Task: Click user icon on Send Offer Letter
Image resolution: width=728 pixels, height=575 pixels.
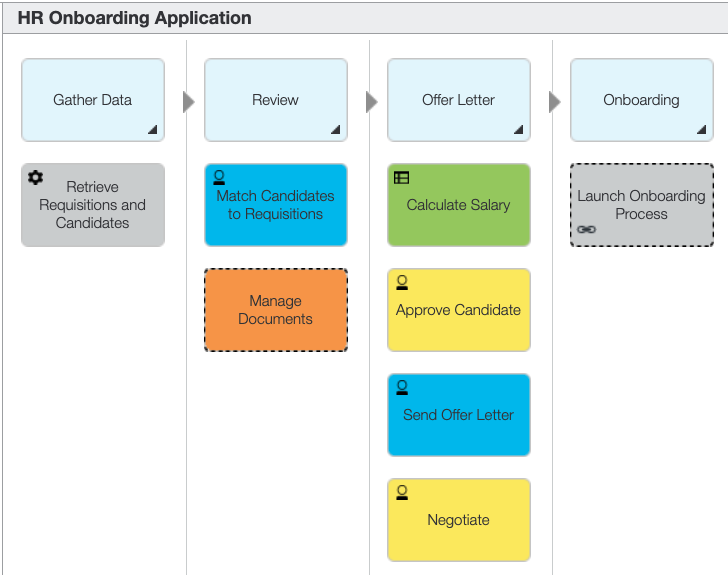Action: (402, 387)
